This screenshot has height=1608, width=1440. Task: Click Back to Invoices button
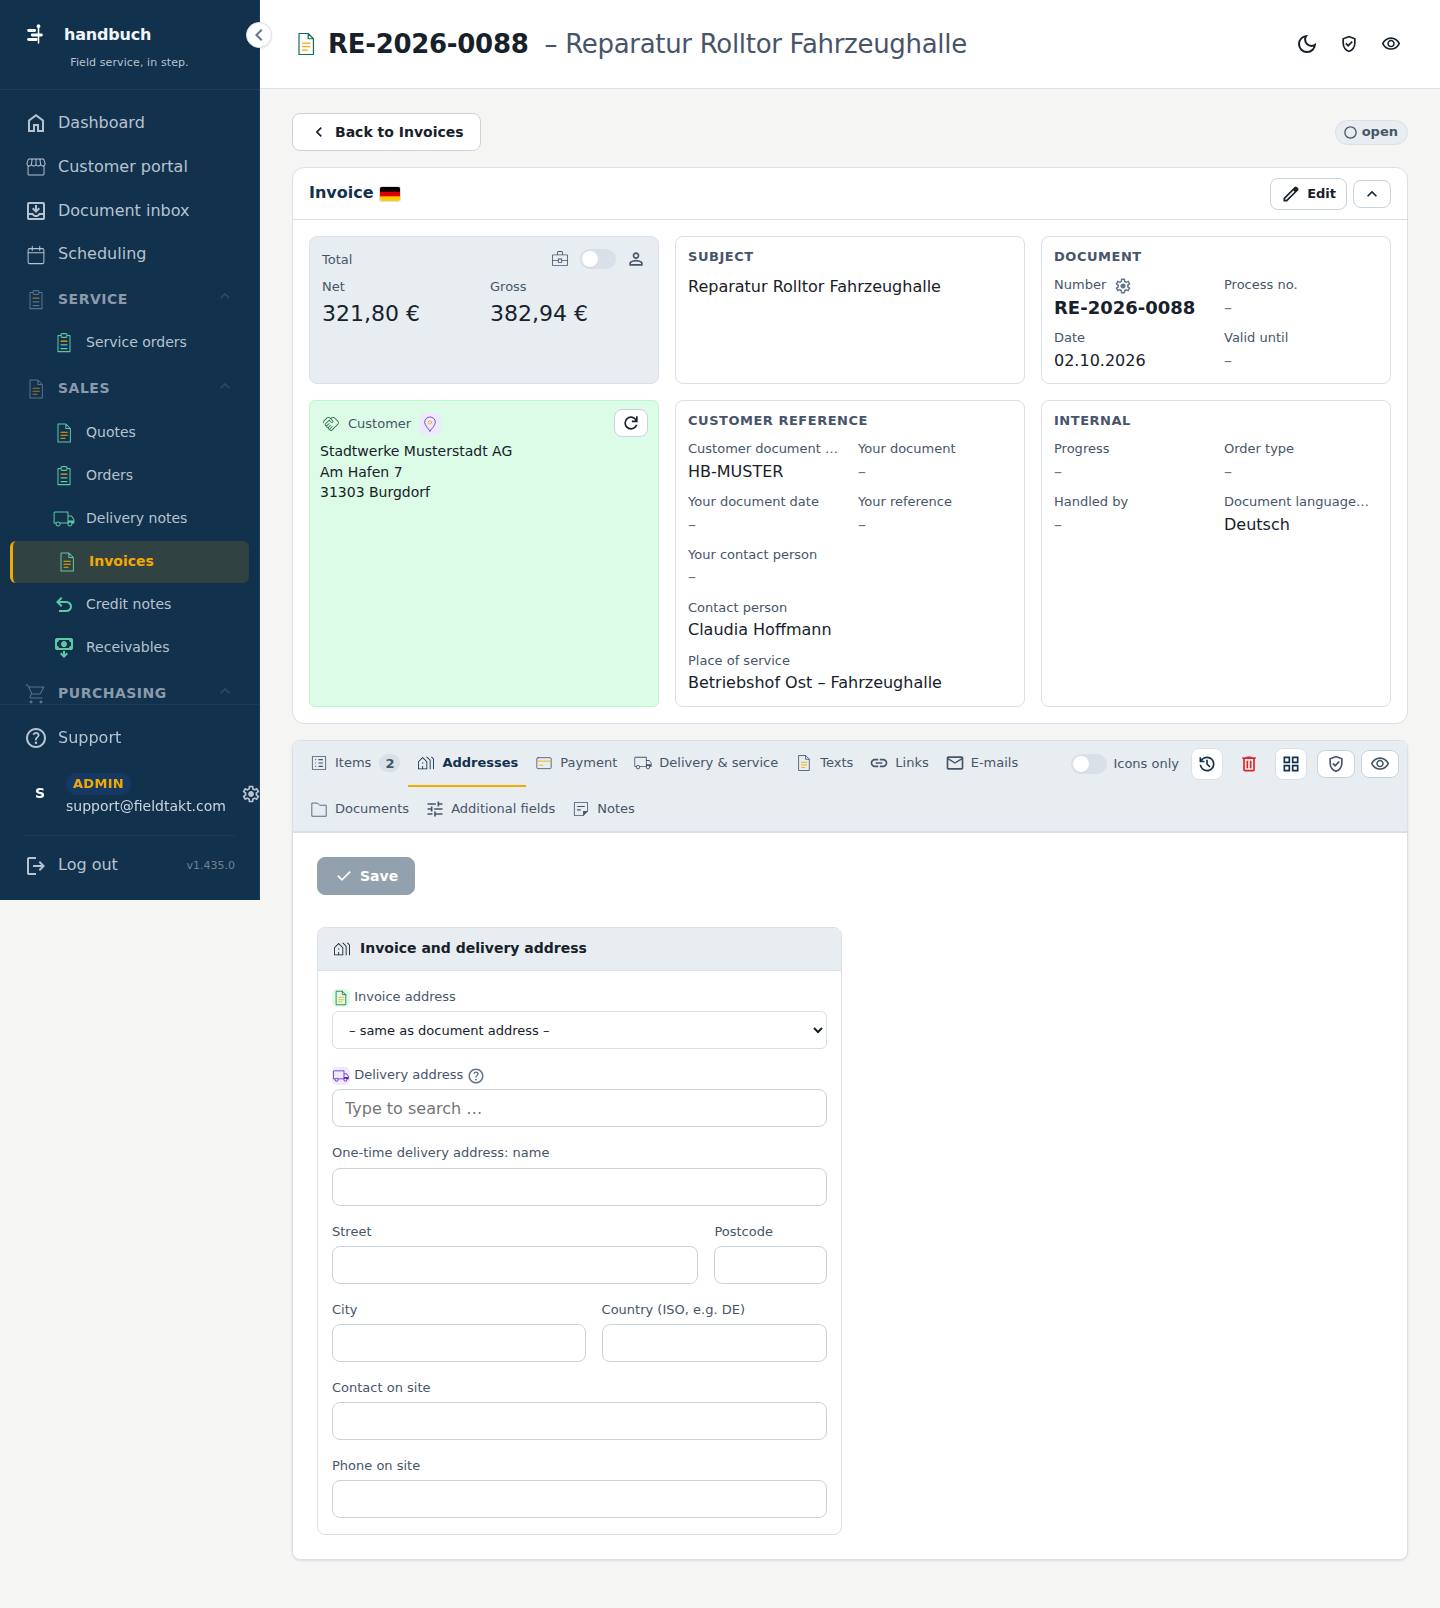386,132
